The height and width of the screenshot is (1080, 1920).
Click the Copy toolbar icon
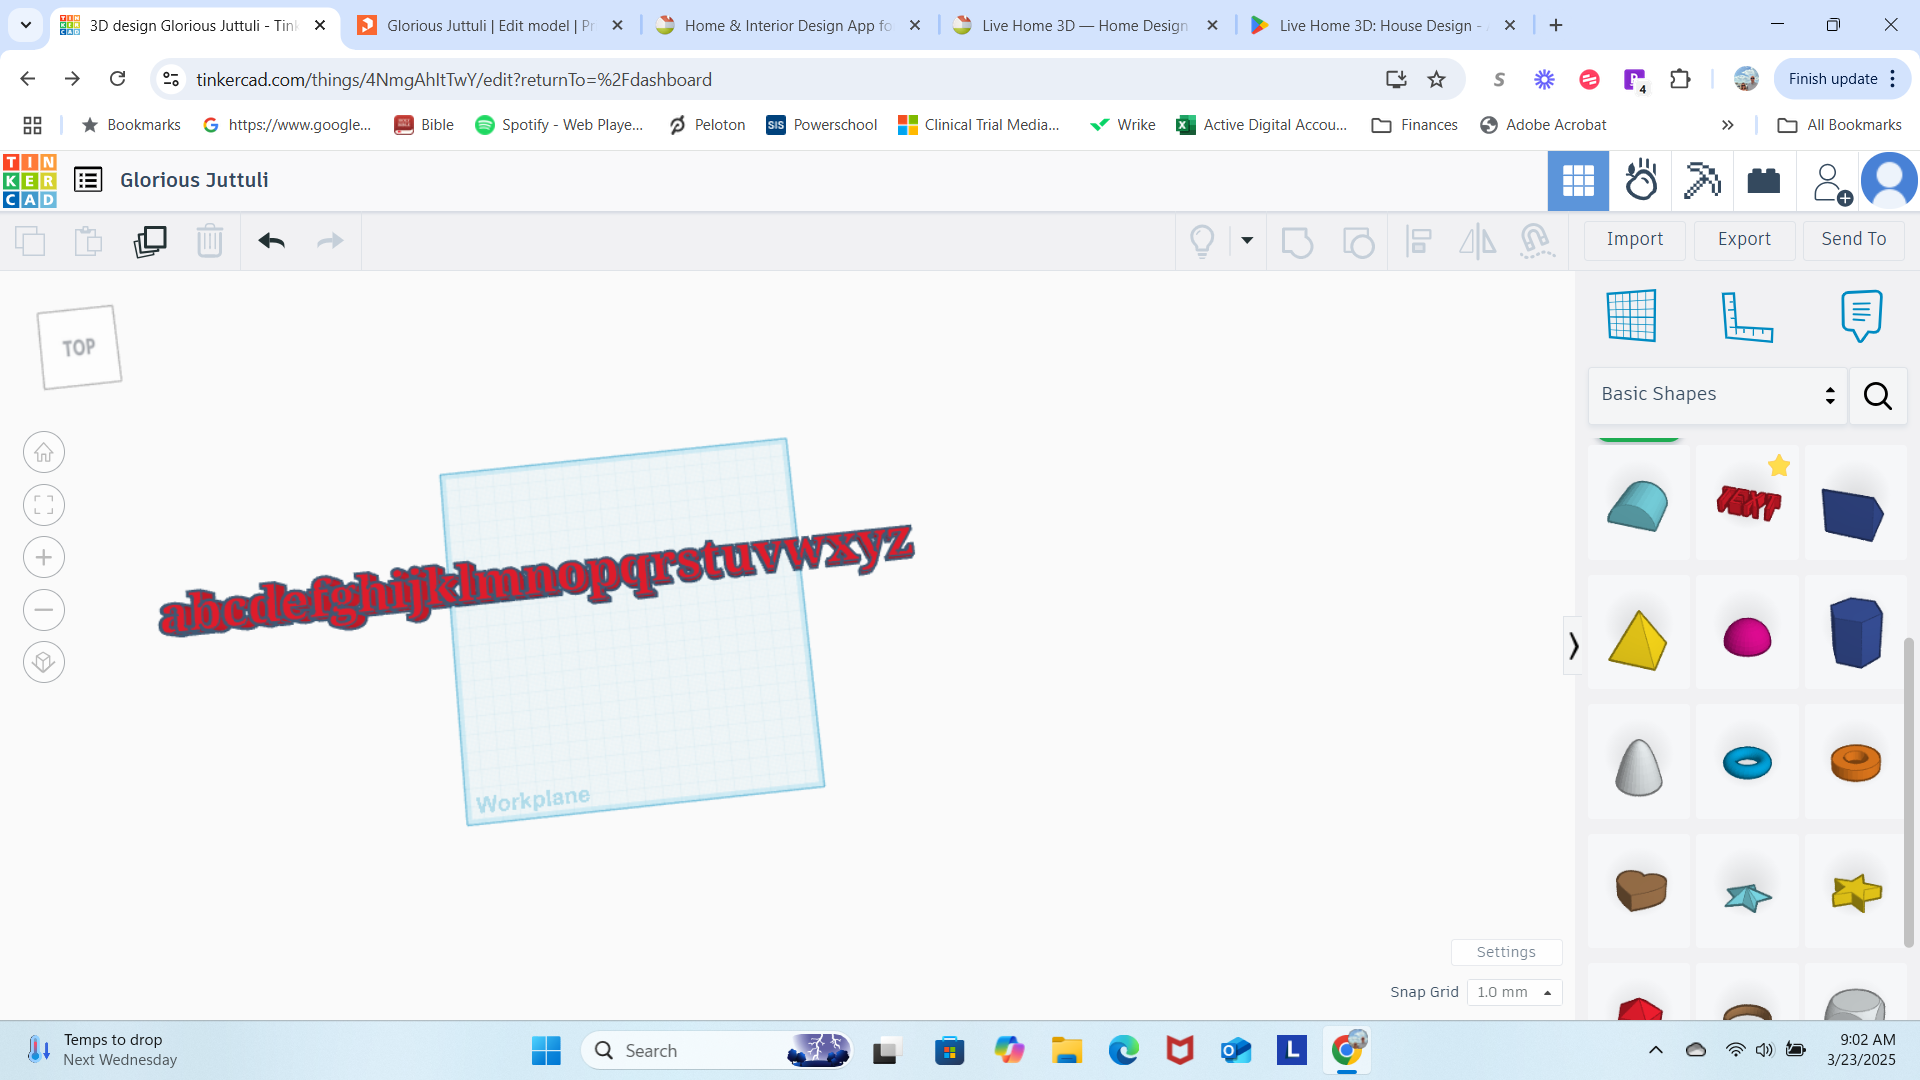point(30,241)
